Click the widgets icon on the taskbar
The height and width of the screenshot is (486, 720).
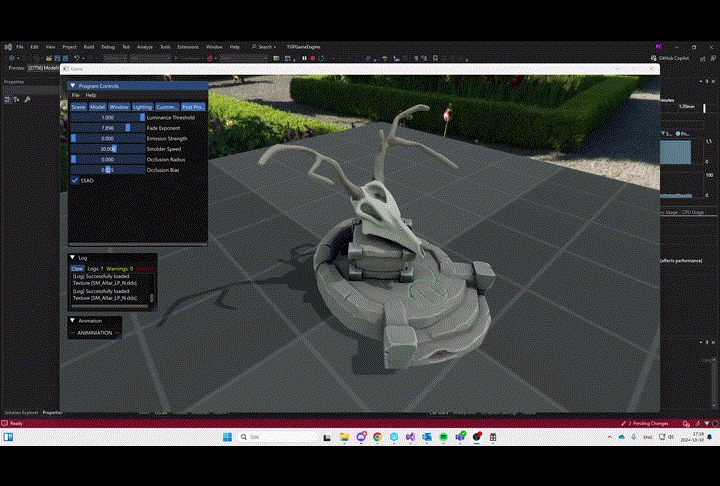click(x=8, y=437)
